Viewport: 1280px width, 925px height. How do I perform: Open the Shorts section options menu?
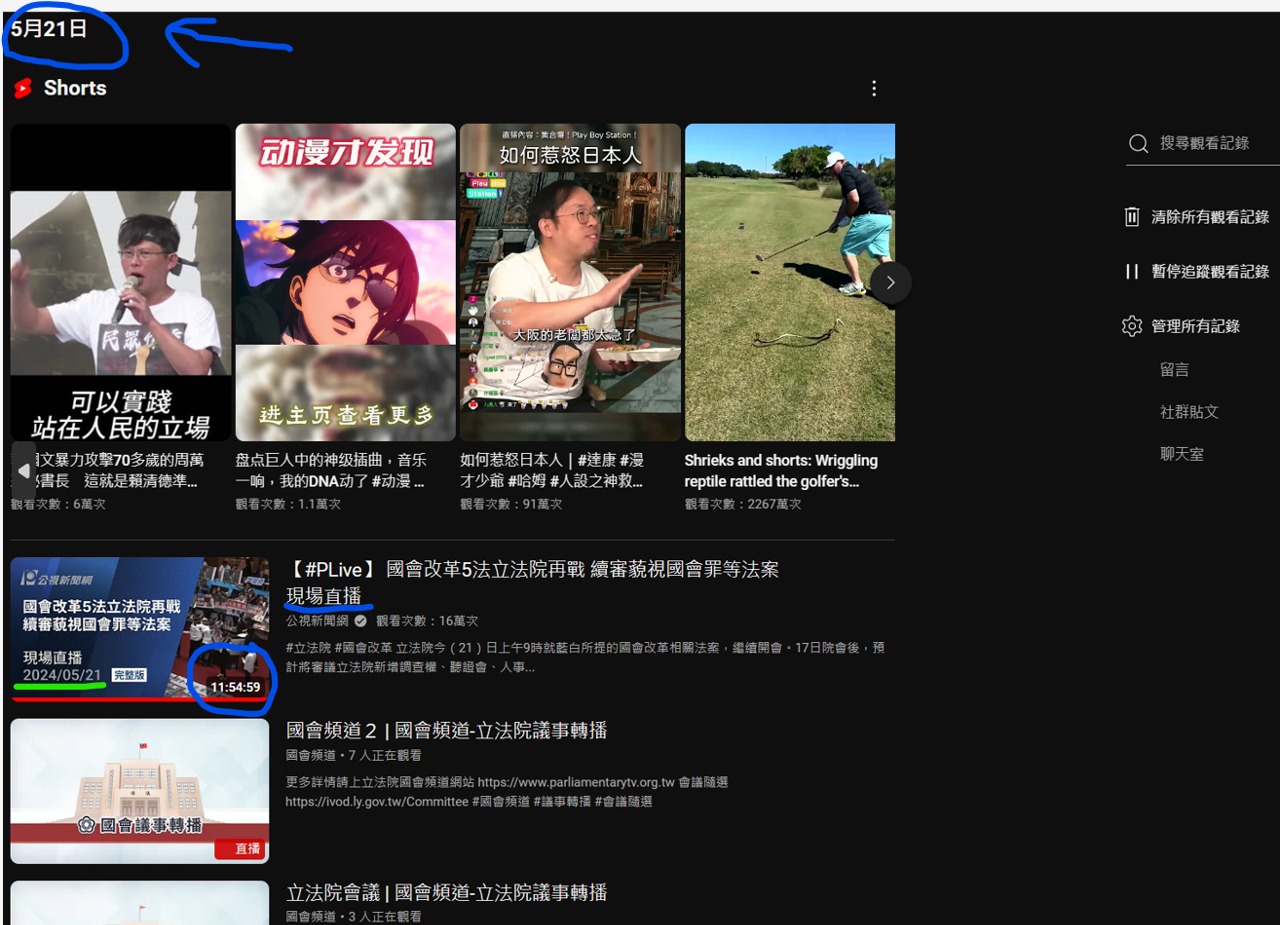874,88
